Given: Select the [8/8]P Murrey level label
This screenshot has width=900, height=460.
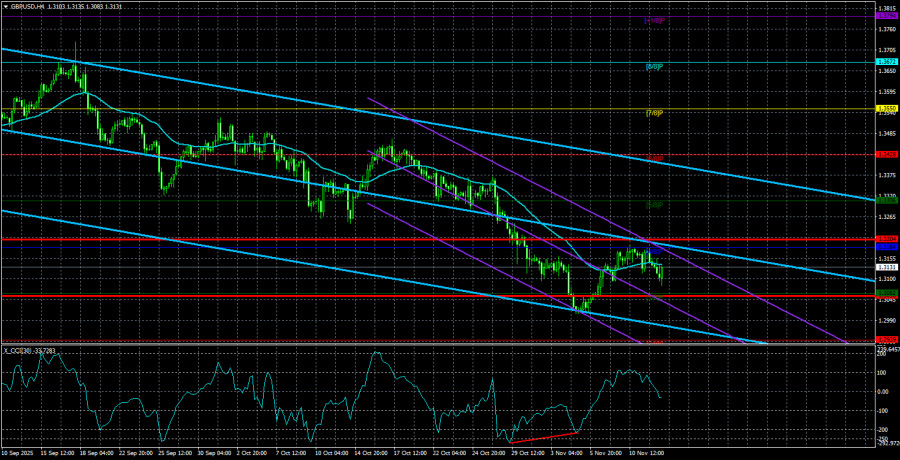Looking at the screenshot, I should 655,67.
